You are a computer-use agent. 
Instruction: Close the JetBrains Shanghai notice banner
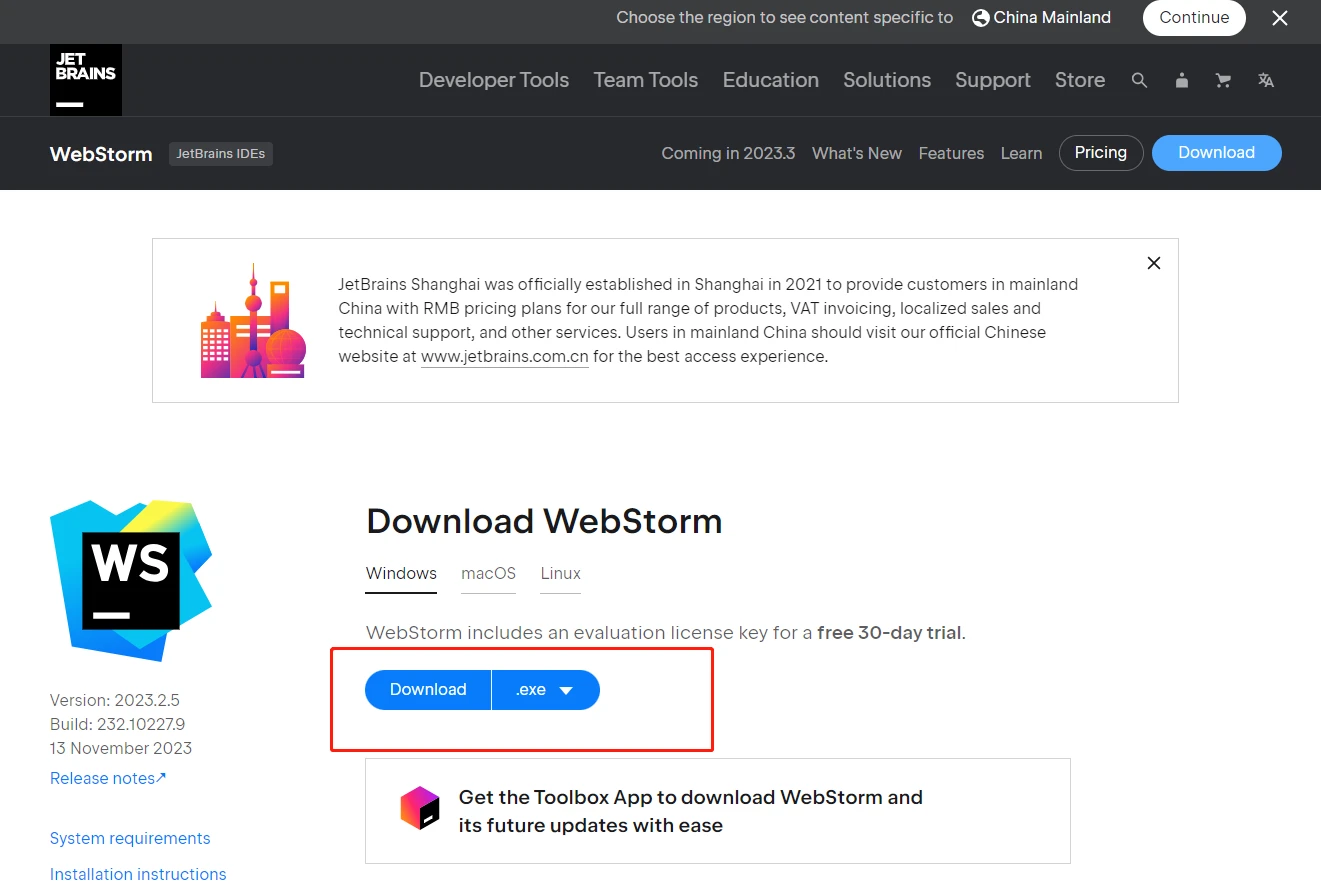tap(1154, 263)
